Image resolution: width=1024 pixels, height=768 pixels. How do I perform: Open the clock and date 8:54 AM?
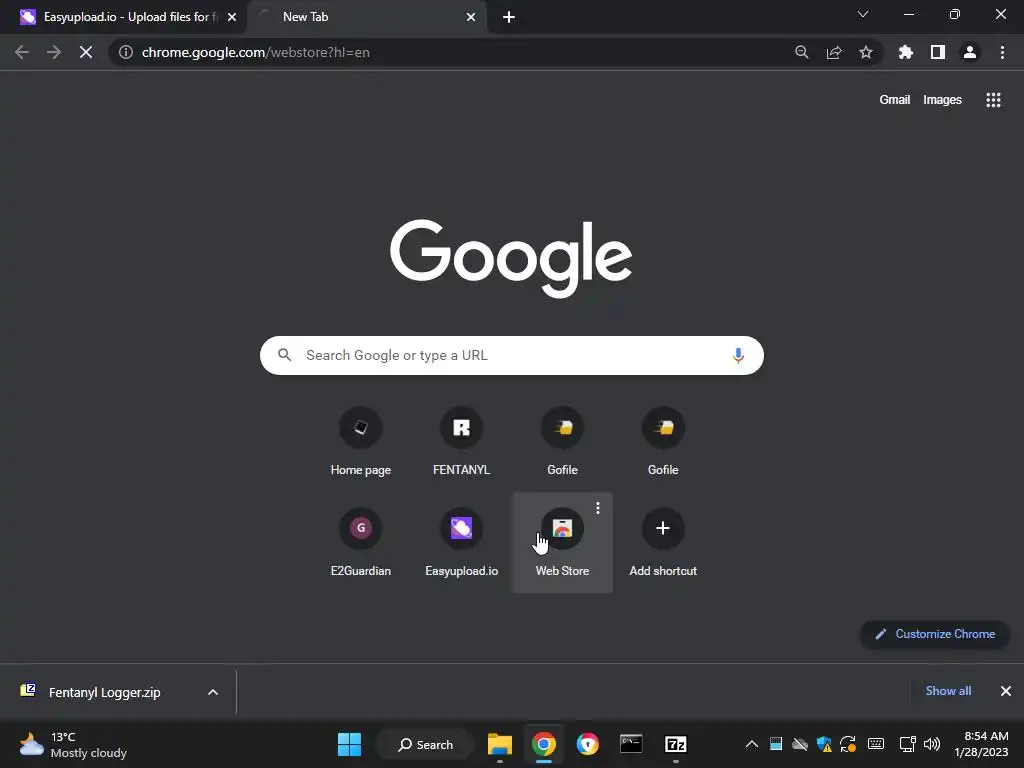[981, 744]
